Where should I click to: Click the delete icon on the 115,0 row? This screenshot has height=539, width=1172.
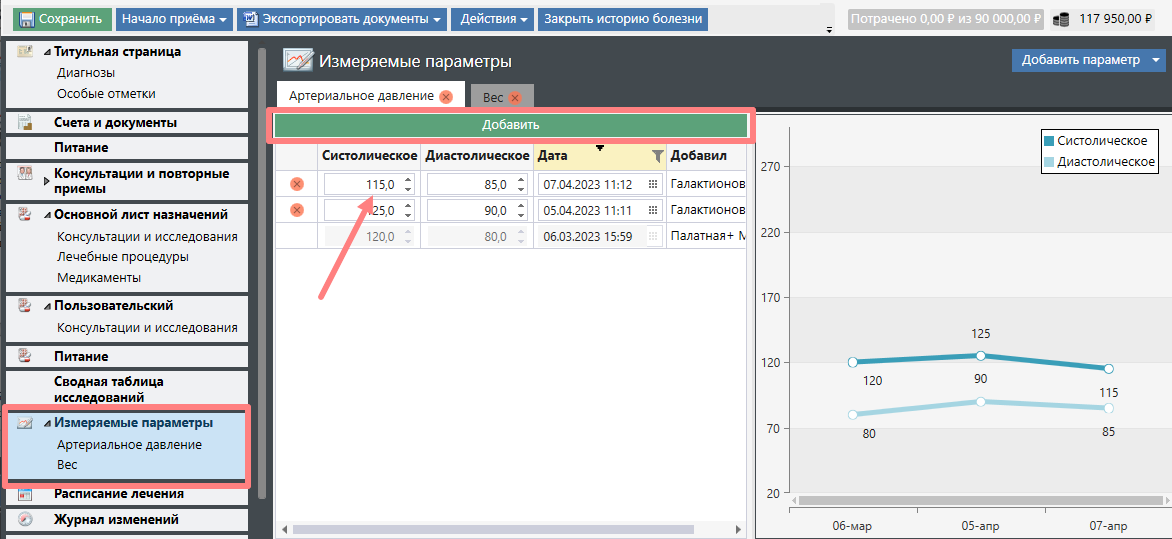click(297, 184)
